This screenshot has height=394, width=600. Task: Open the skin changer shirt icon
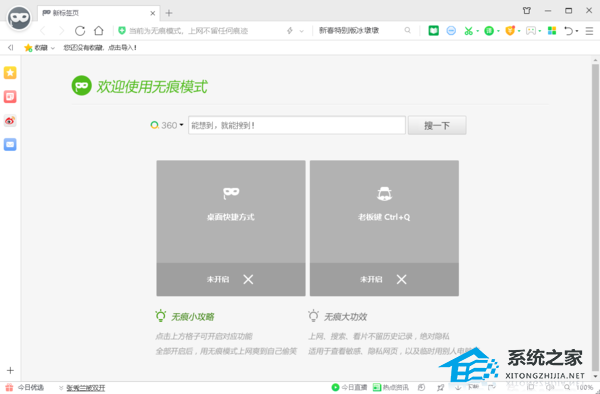click(x=527, y=11)
